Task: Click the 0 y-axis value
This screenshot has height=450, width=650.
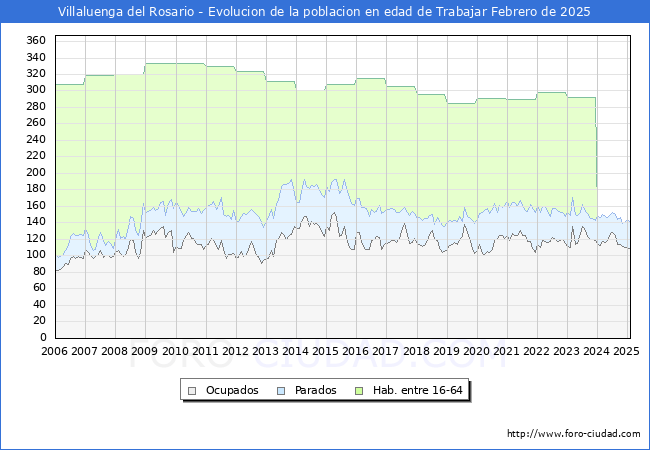Action: coord(42,337)
